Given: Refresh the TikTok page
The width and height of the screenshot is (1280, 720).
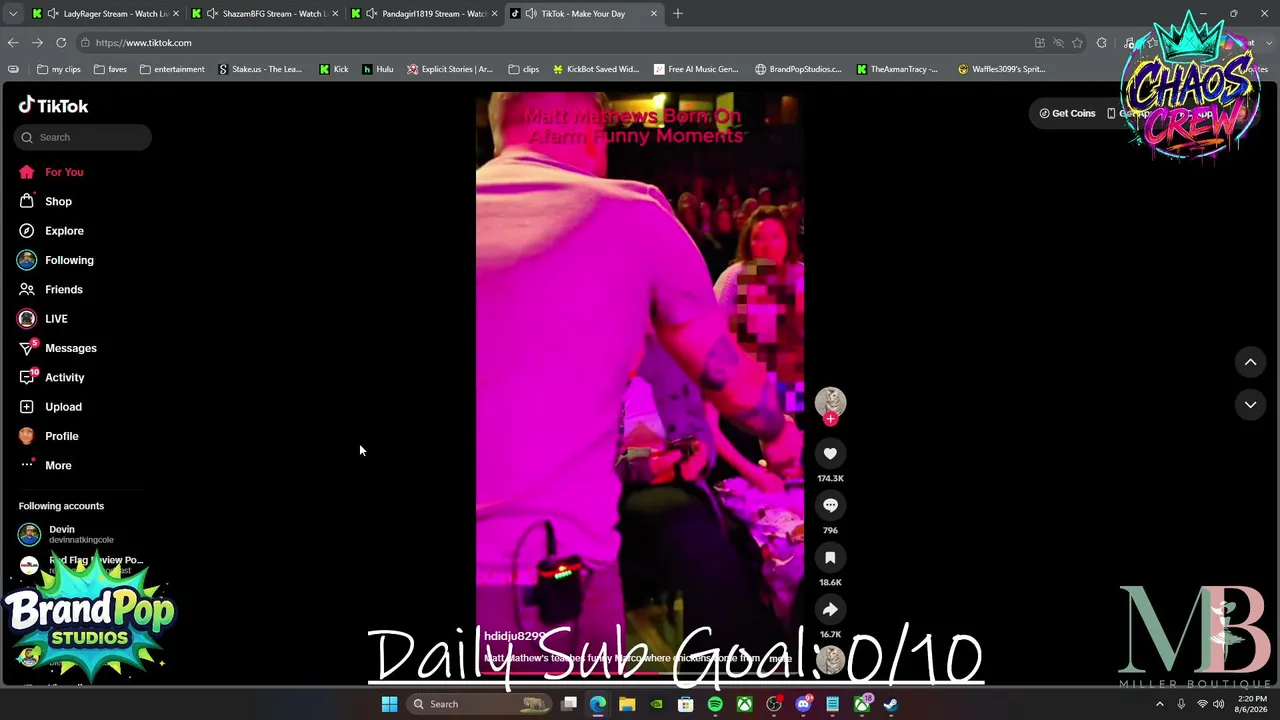Looking at the screenshot, I should tap(61, 43).
